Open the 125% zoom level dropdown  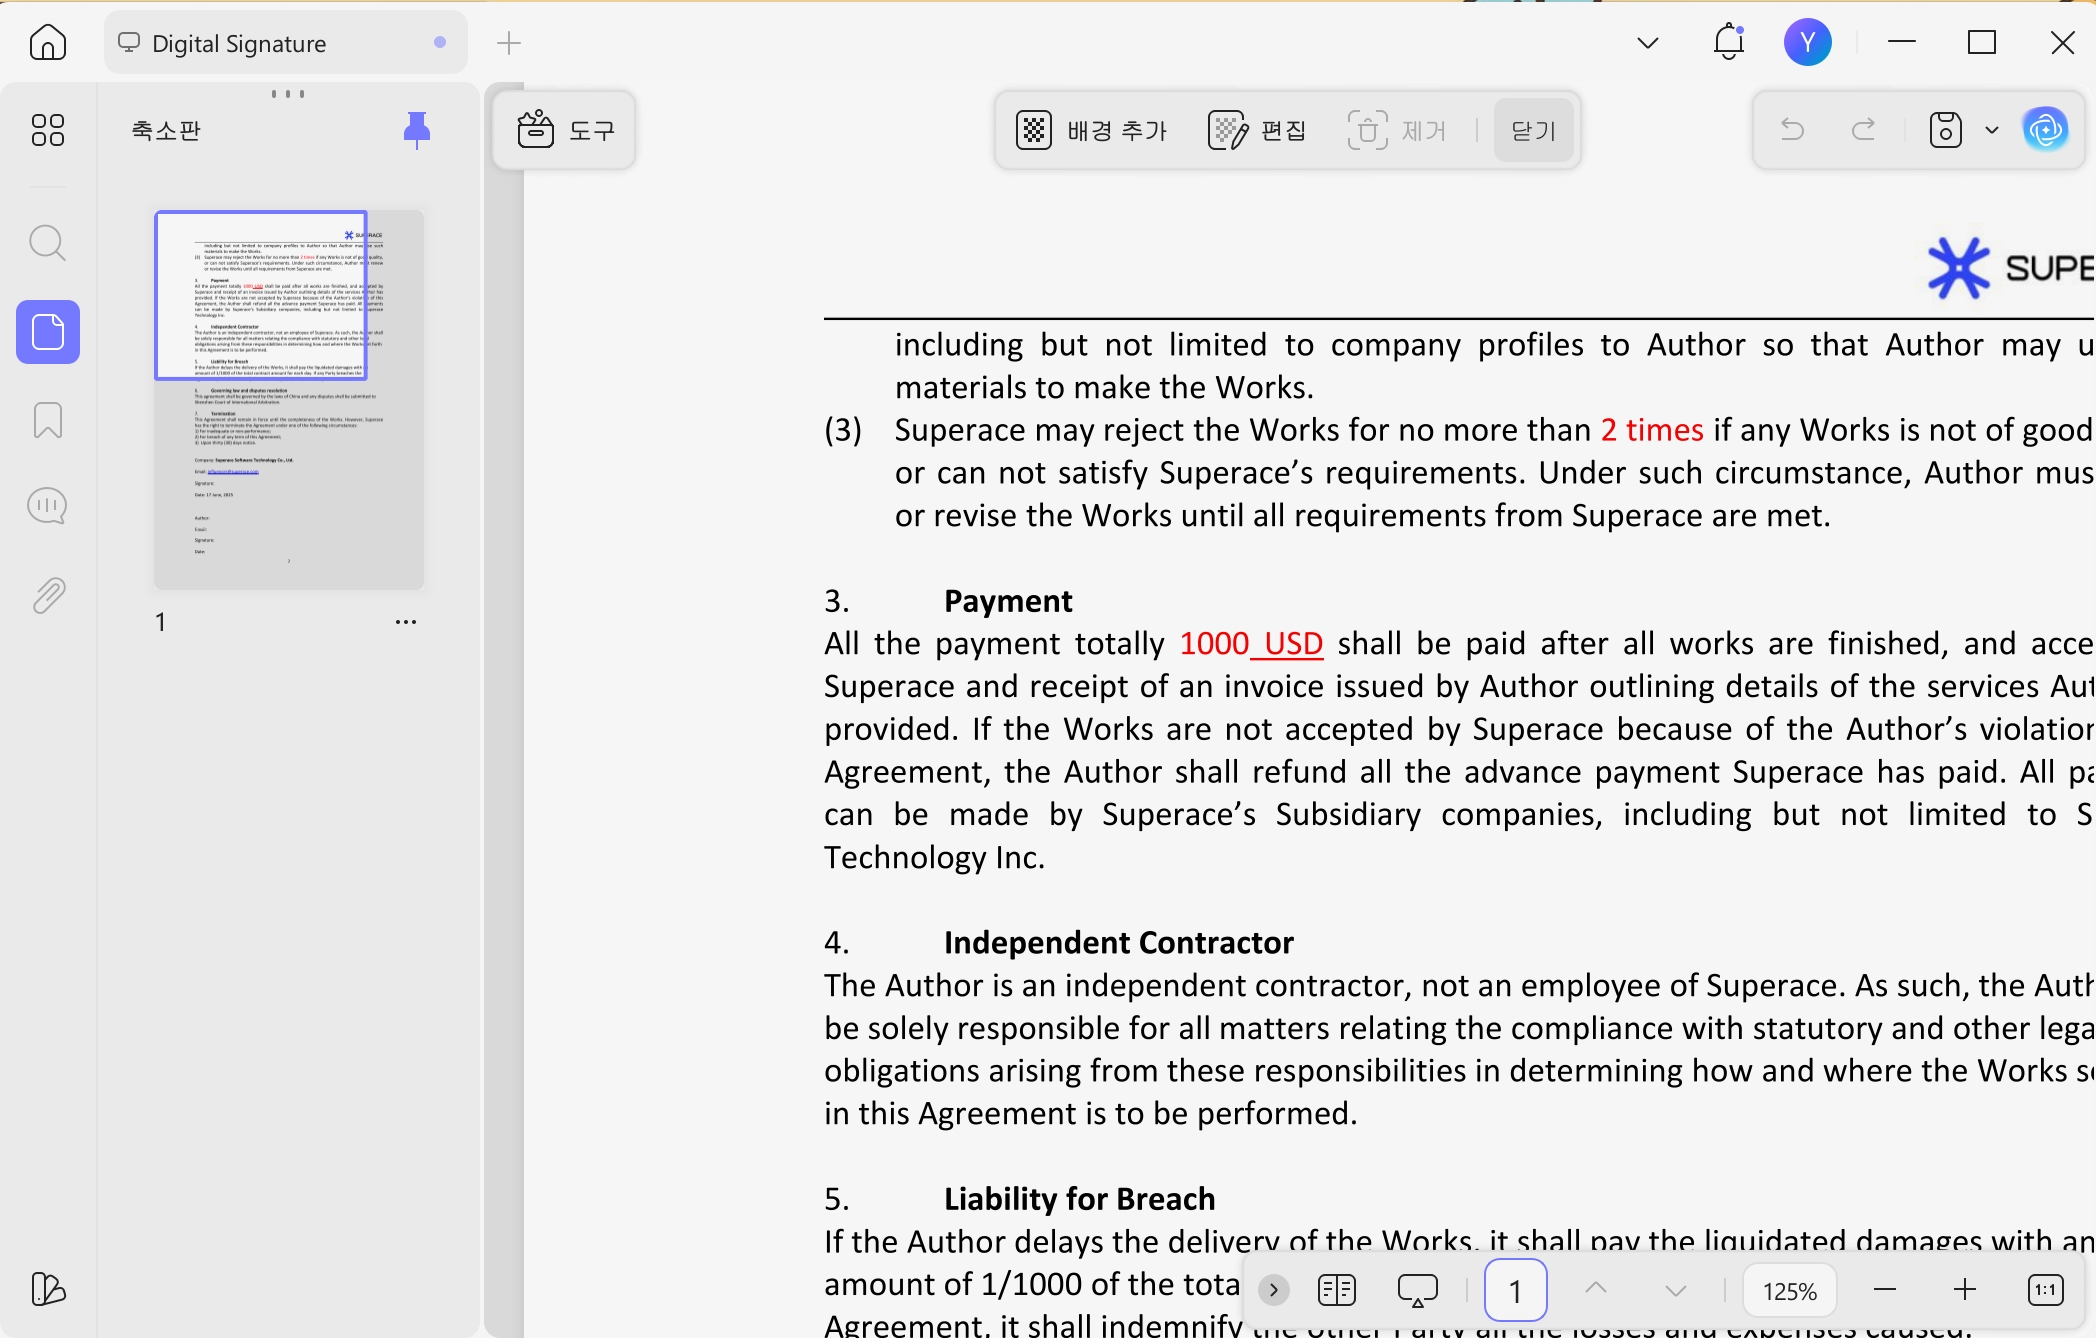tap(1790, 1290)
